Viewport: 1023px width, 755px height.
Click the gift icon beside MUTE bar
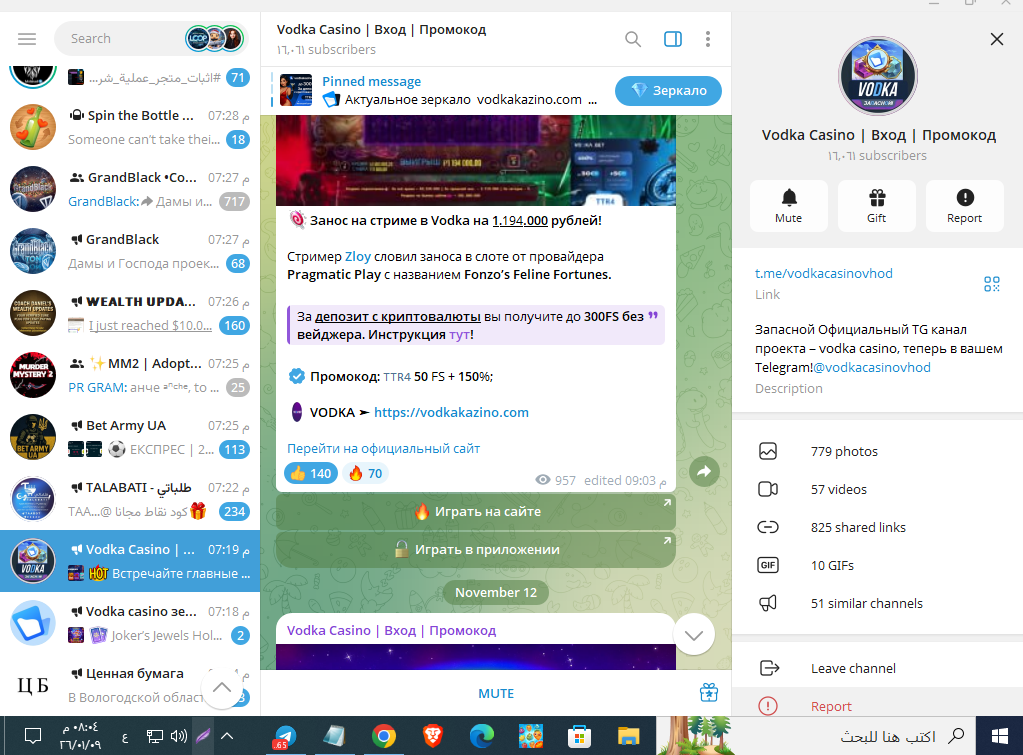[x=709, y=692]
